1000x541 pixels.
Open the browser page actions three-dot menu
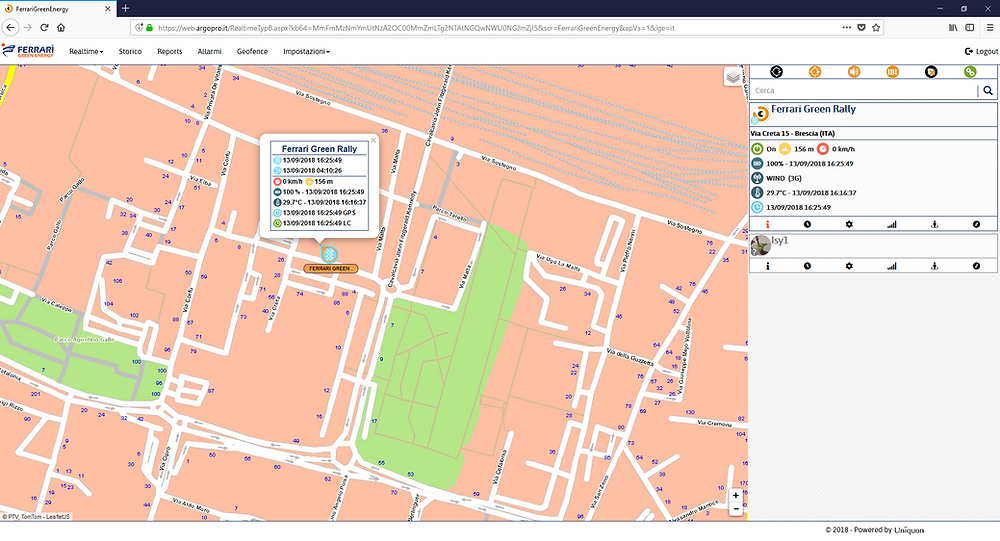(x=846, y=27)
